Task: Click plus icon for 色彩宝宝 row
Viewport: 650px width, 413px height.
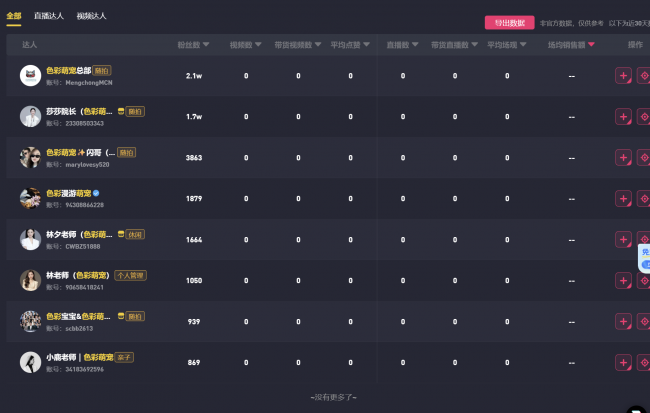Action: point(623,321)
